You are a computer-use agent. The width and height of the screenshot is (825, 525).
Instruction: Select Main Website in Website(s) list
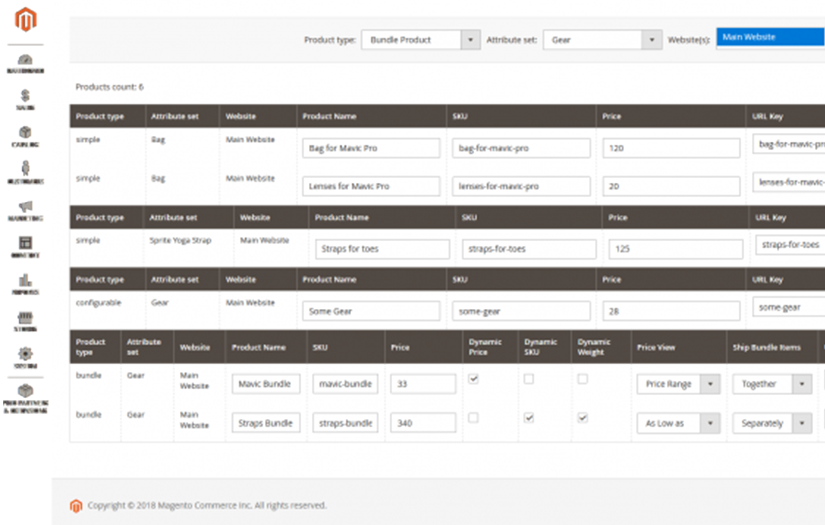coord(770,37)
